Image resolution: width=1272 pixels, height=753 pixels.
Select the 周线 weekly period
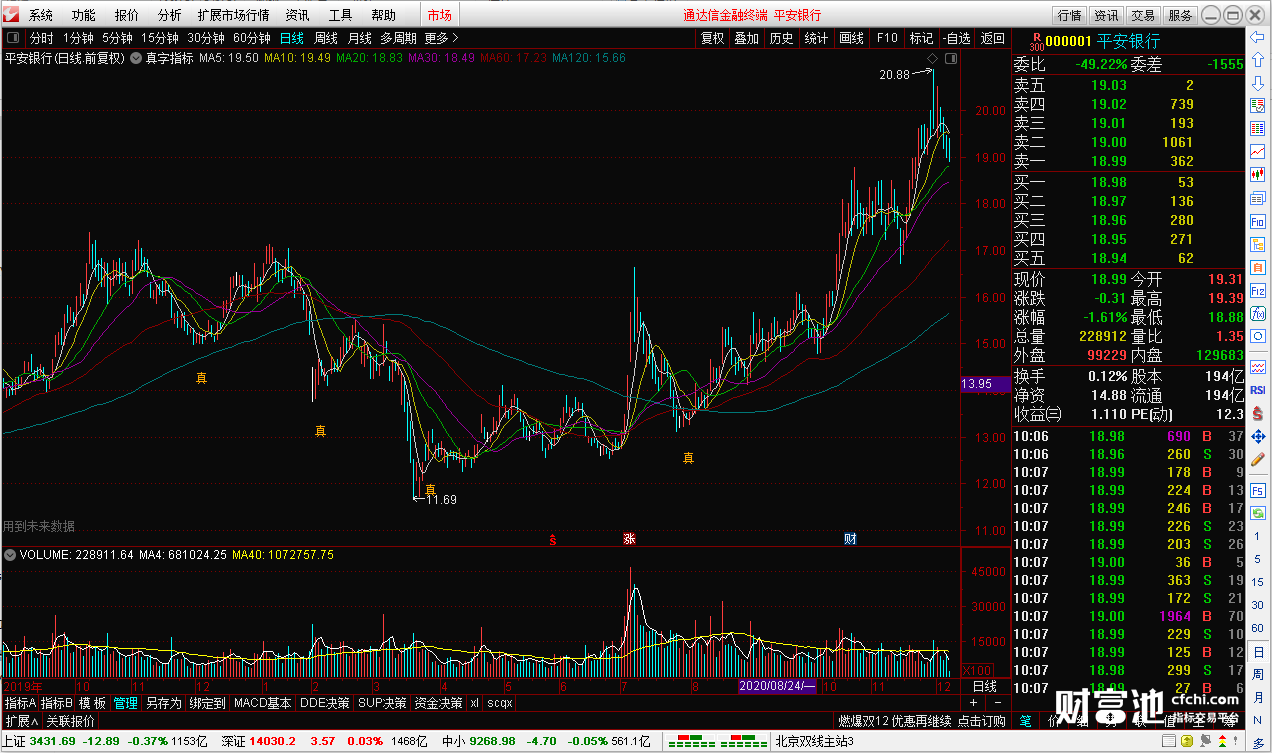point(326,38)
